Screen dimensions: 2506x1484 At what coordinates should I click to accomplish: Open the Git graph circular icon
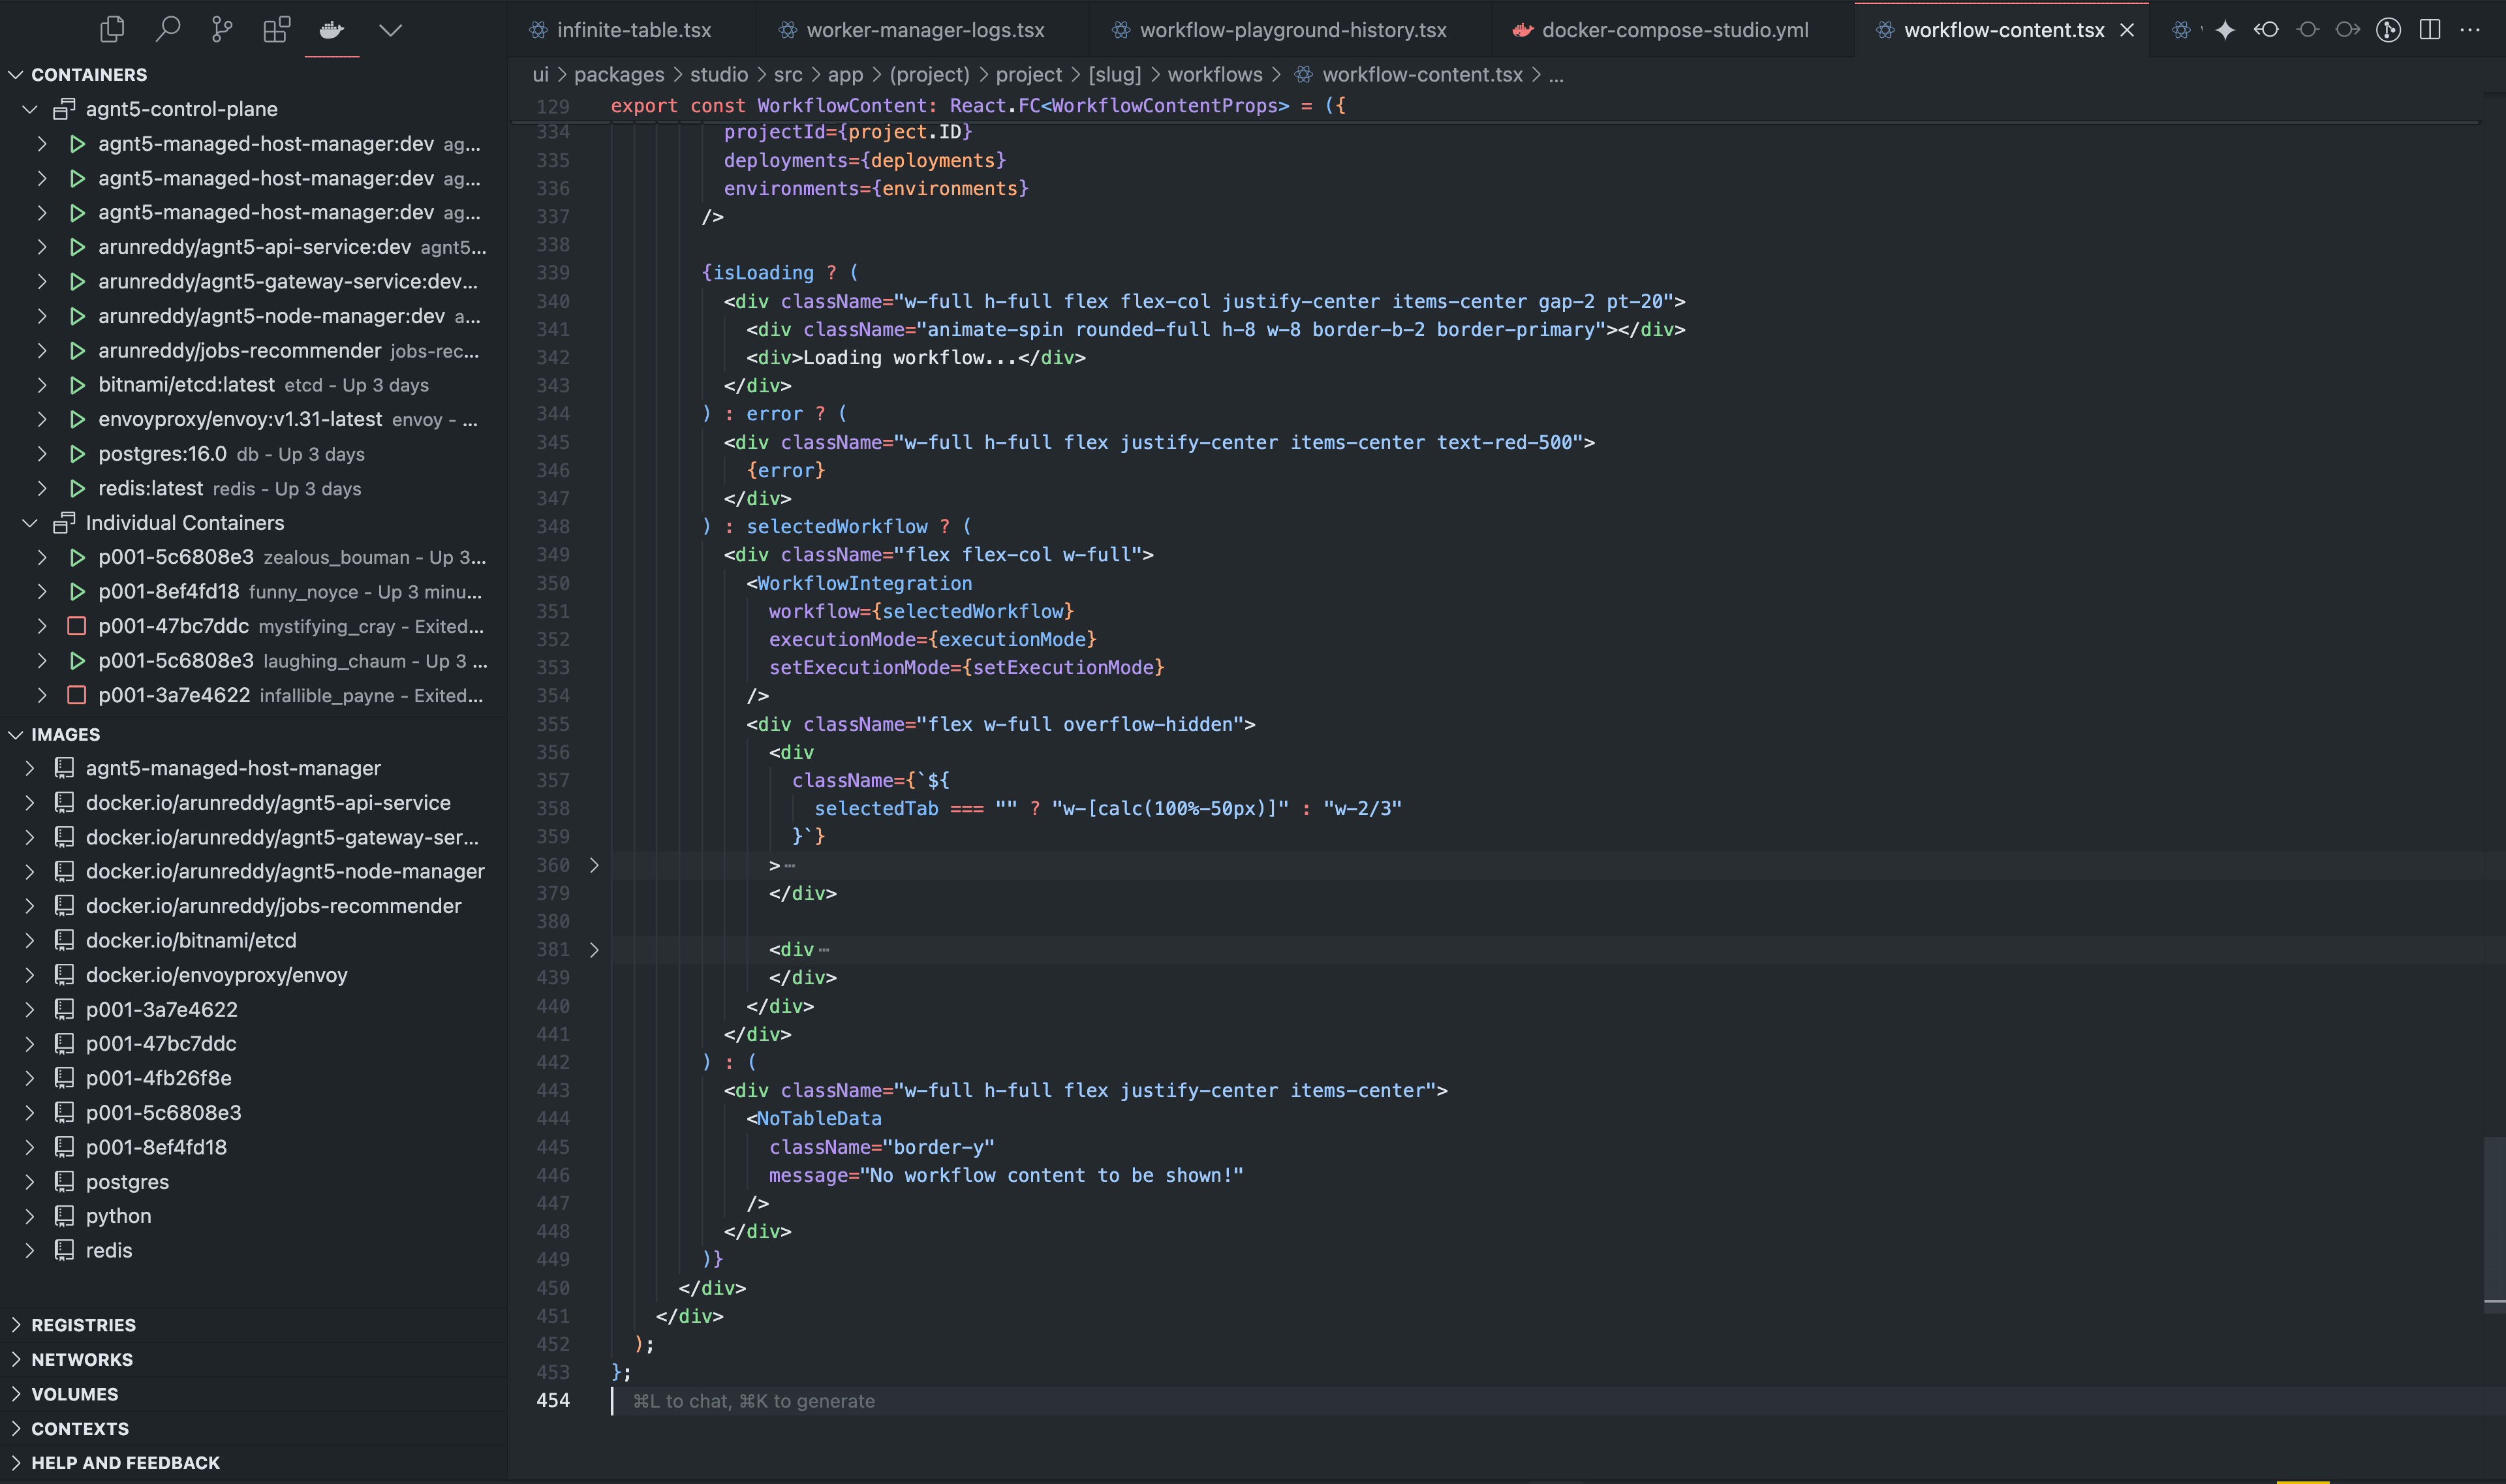(x=2389, y=30)
